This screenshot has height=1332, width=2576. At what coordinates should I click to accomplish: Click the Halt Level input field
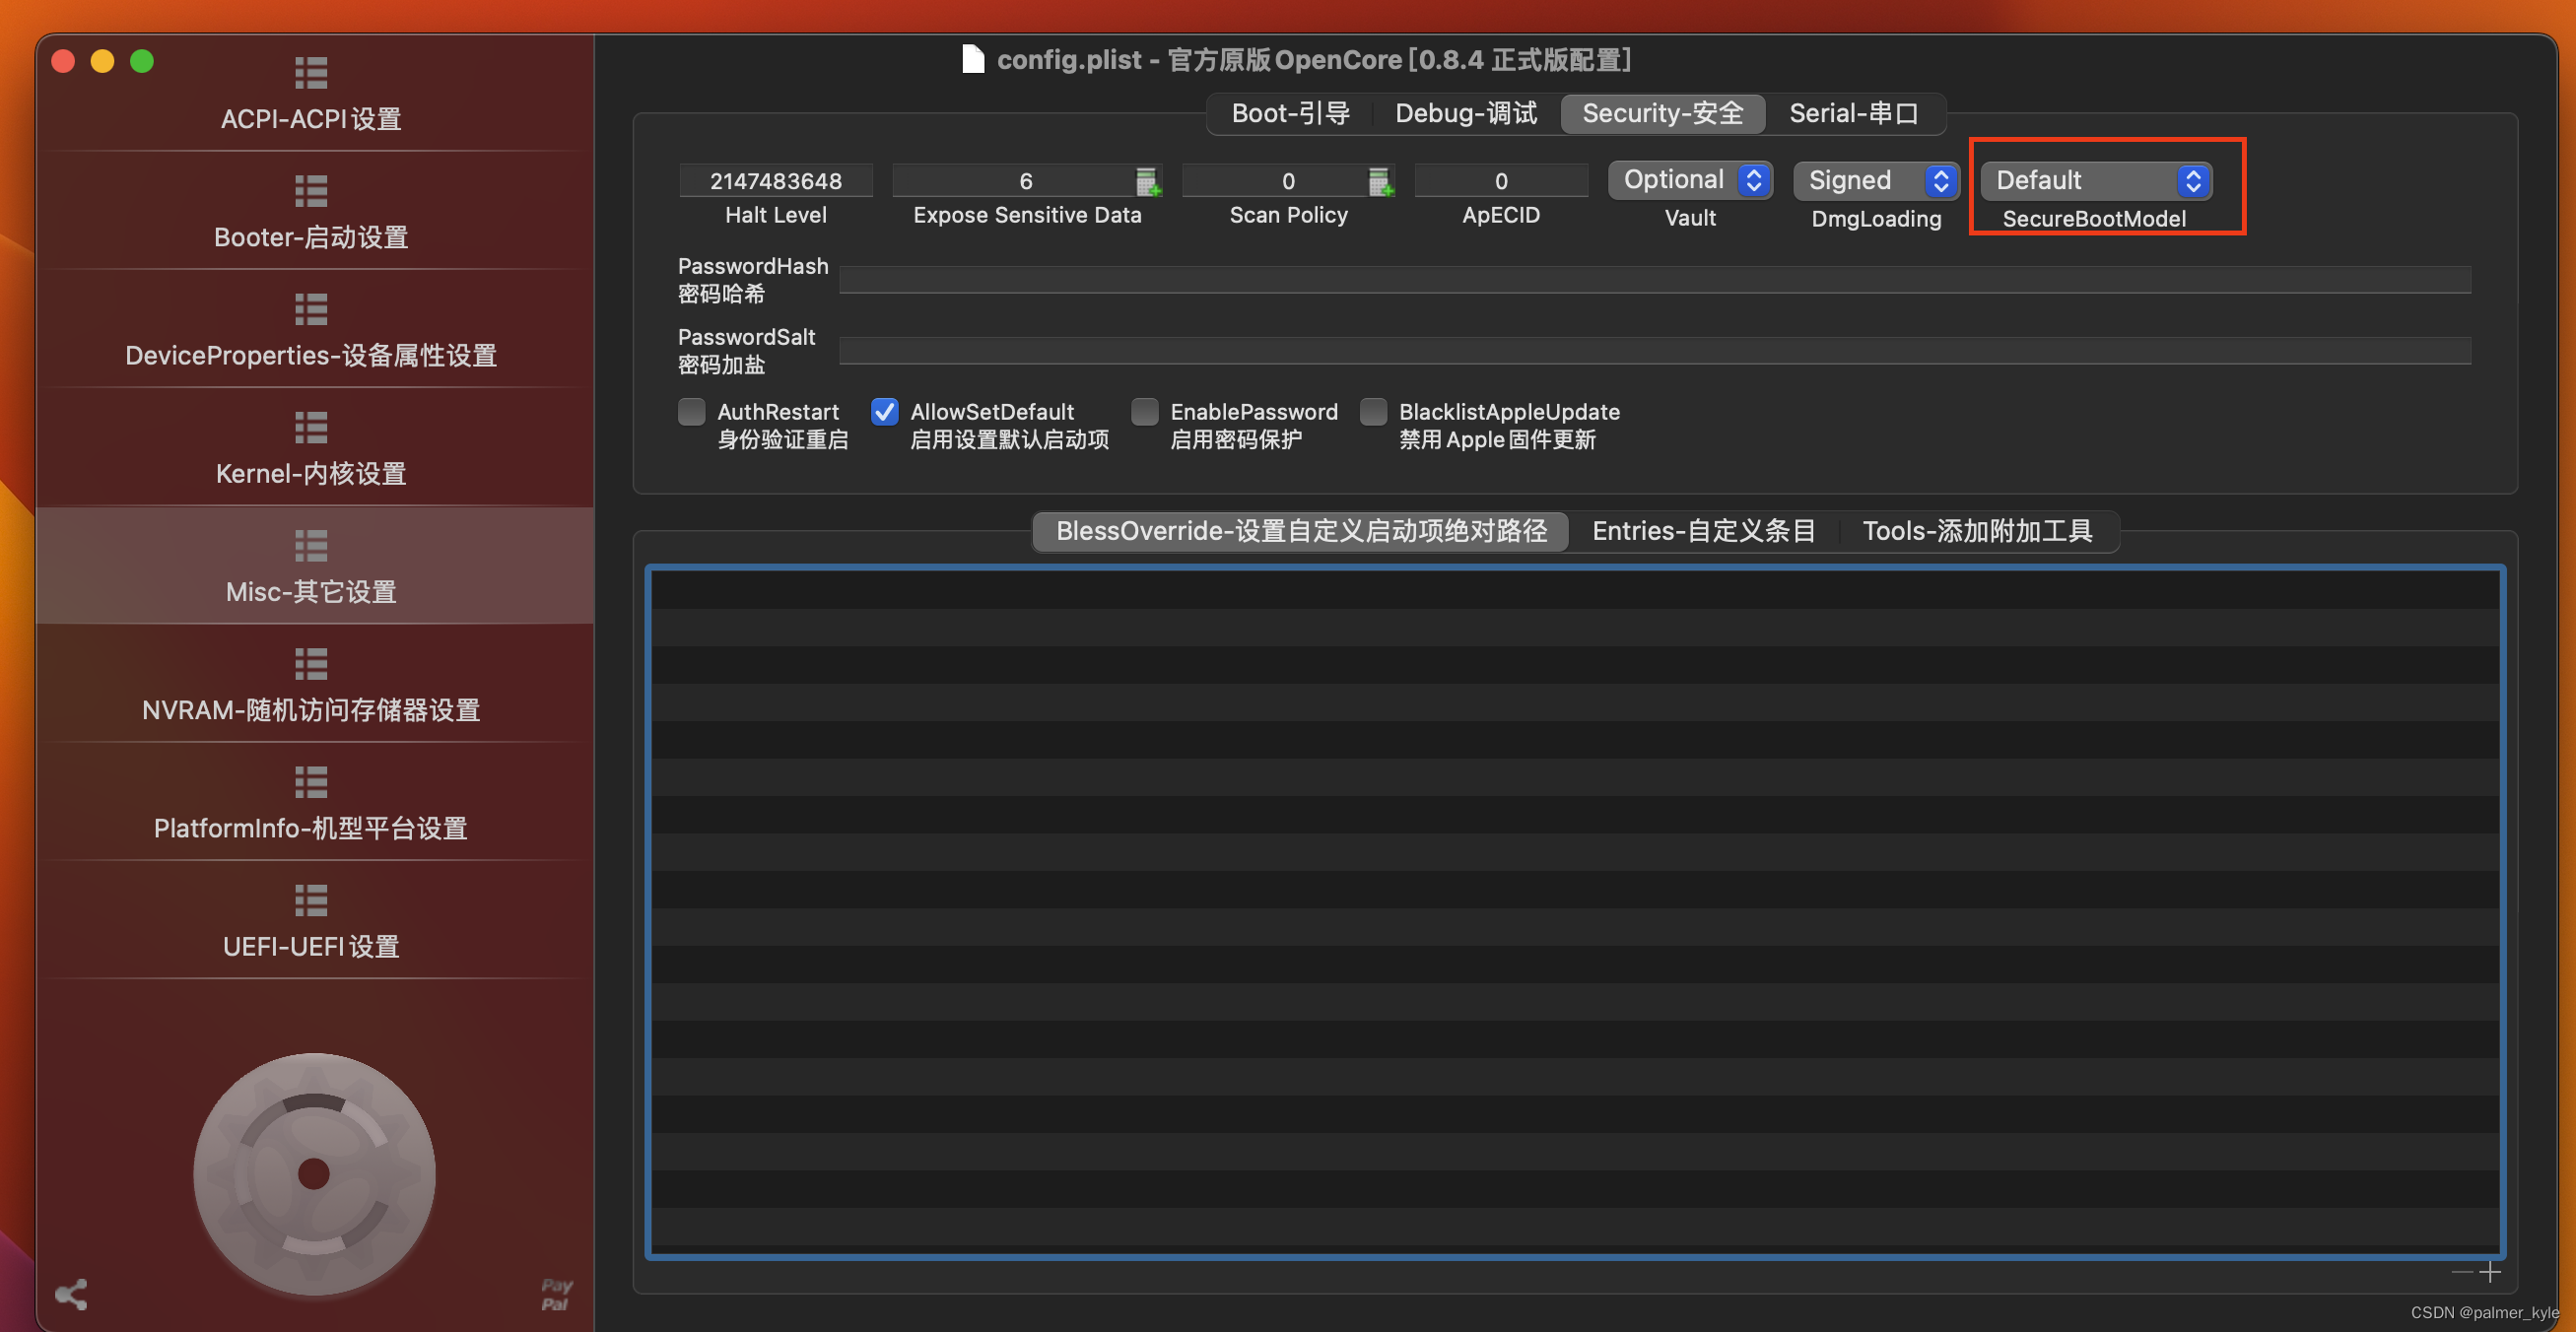[774, 180]
